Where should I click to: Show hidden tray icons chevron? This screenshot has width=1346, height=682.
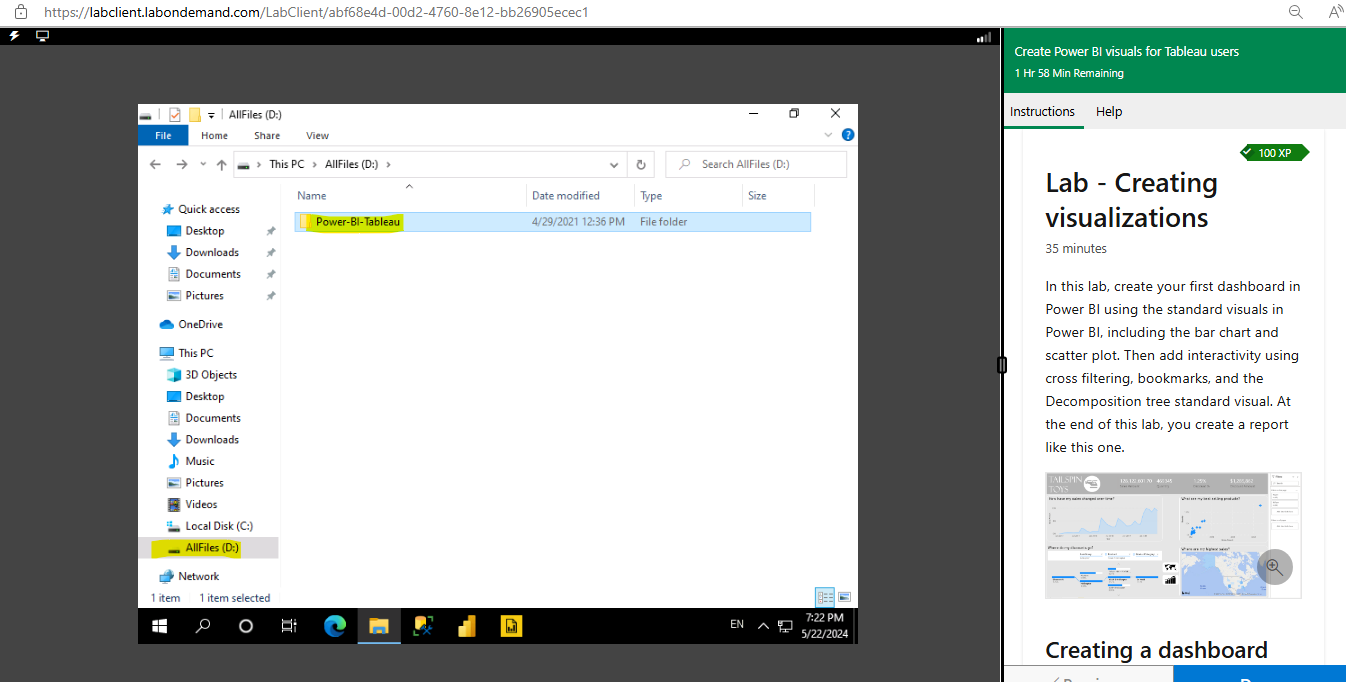(x=763, y=626)
